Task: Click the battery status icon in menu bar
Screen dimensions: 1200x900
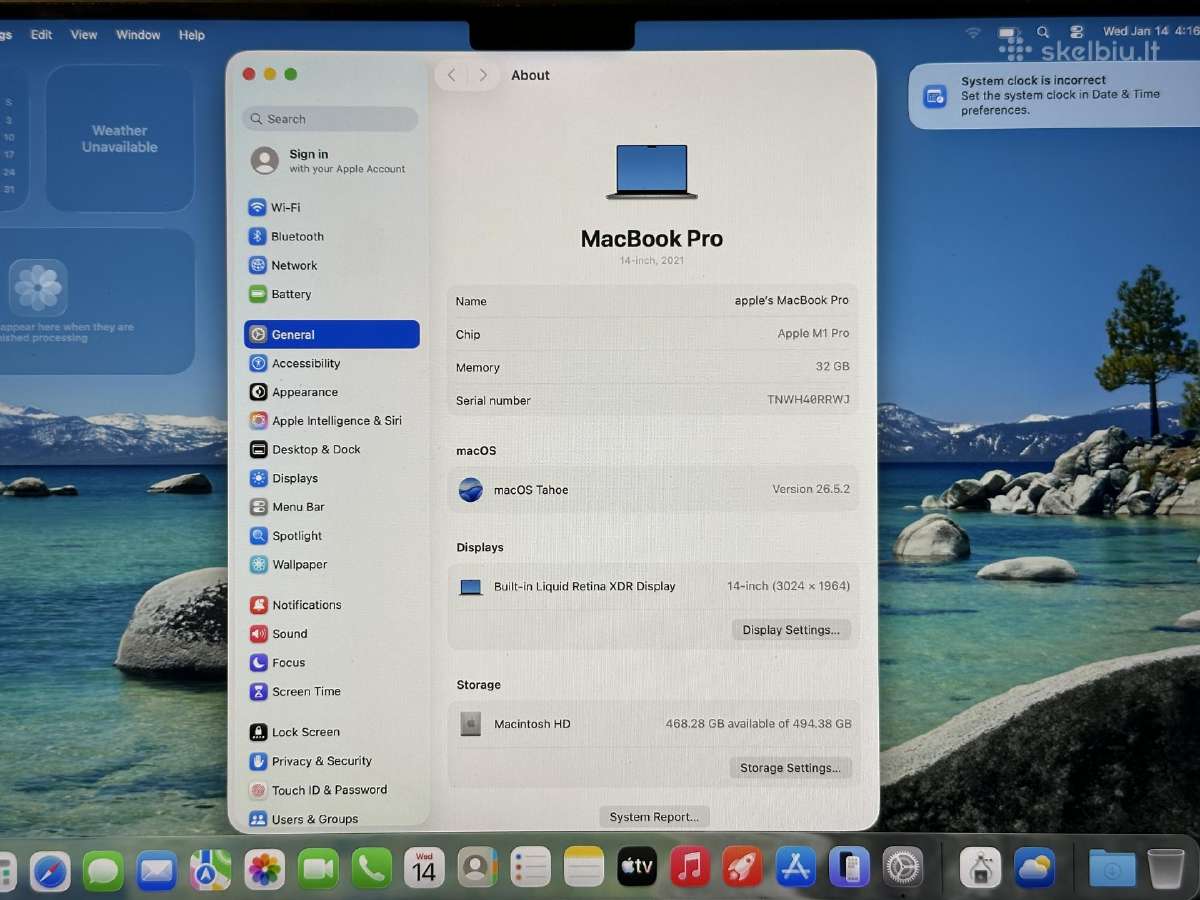Action: coord(1008,33)
